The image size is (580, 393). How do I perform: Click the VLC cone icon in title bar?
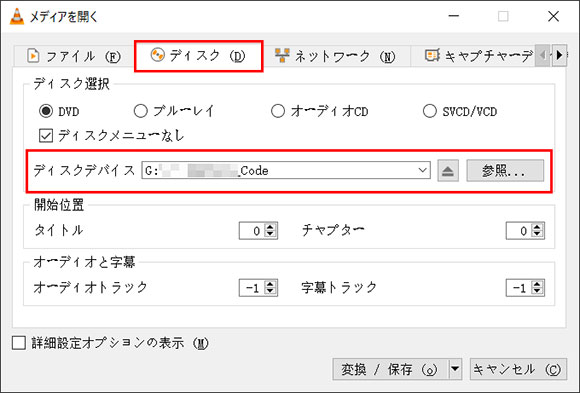coord(17,17)
